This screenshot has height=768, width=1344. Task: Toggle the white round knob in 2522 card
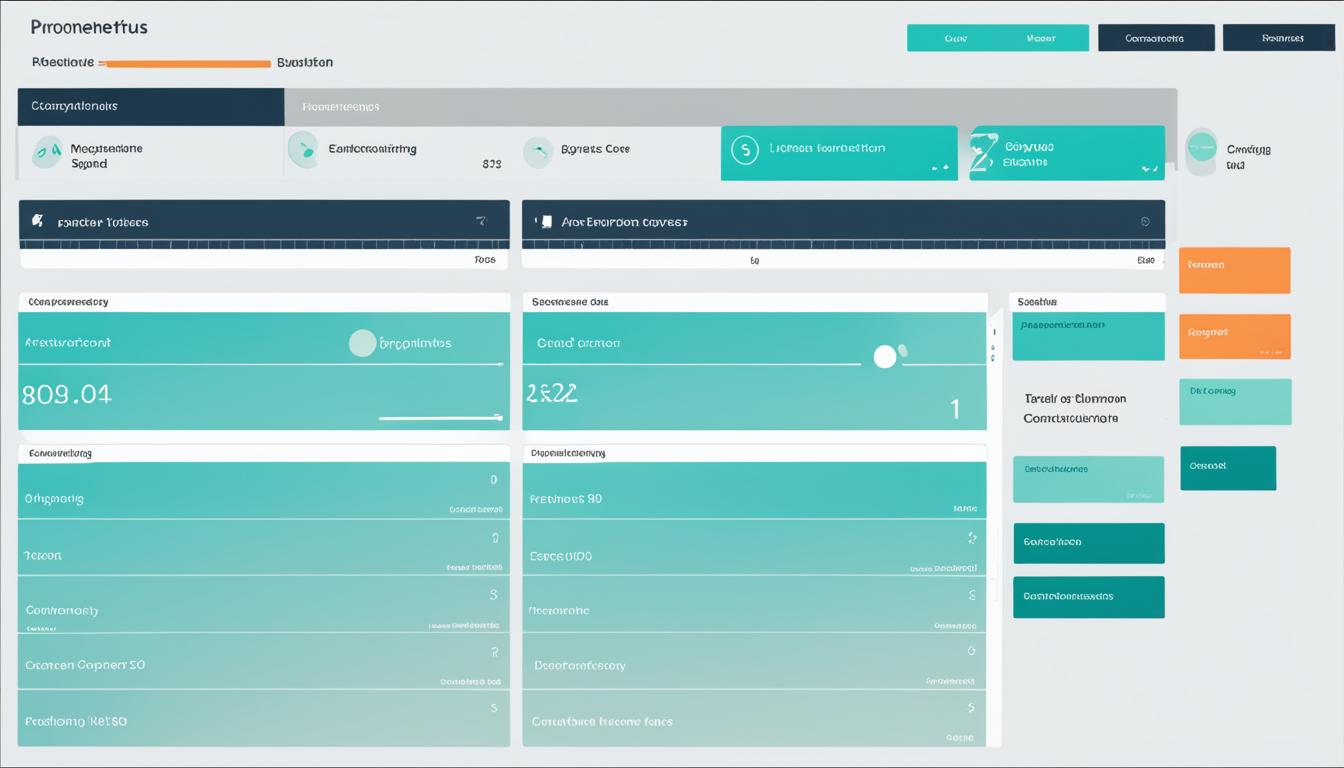885,357
